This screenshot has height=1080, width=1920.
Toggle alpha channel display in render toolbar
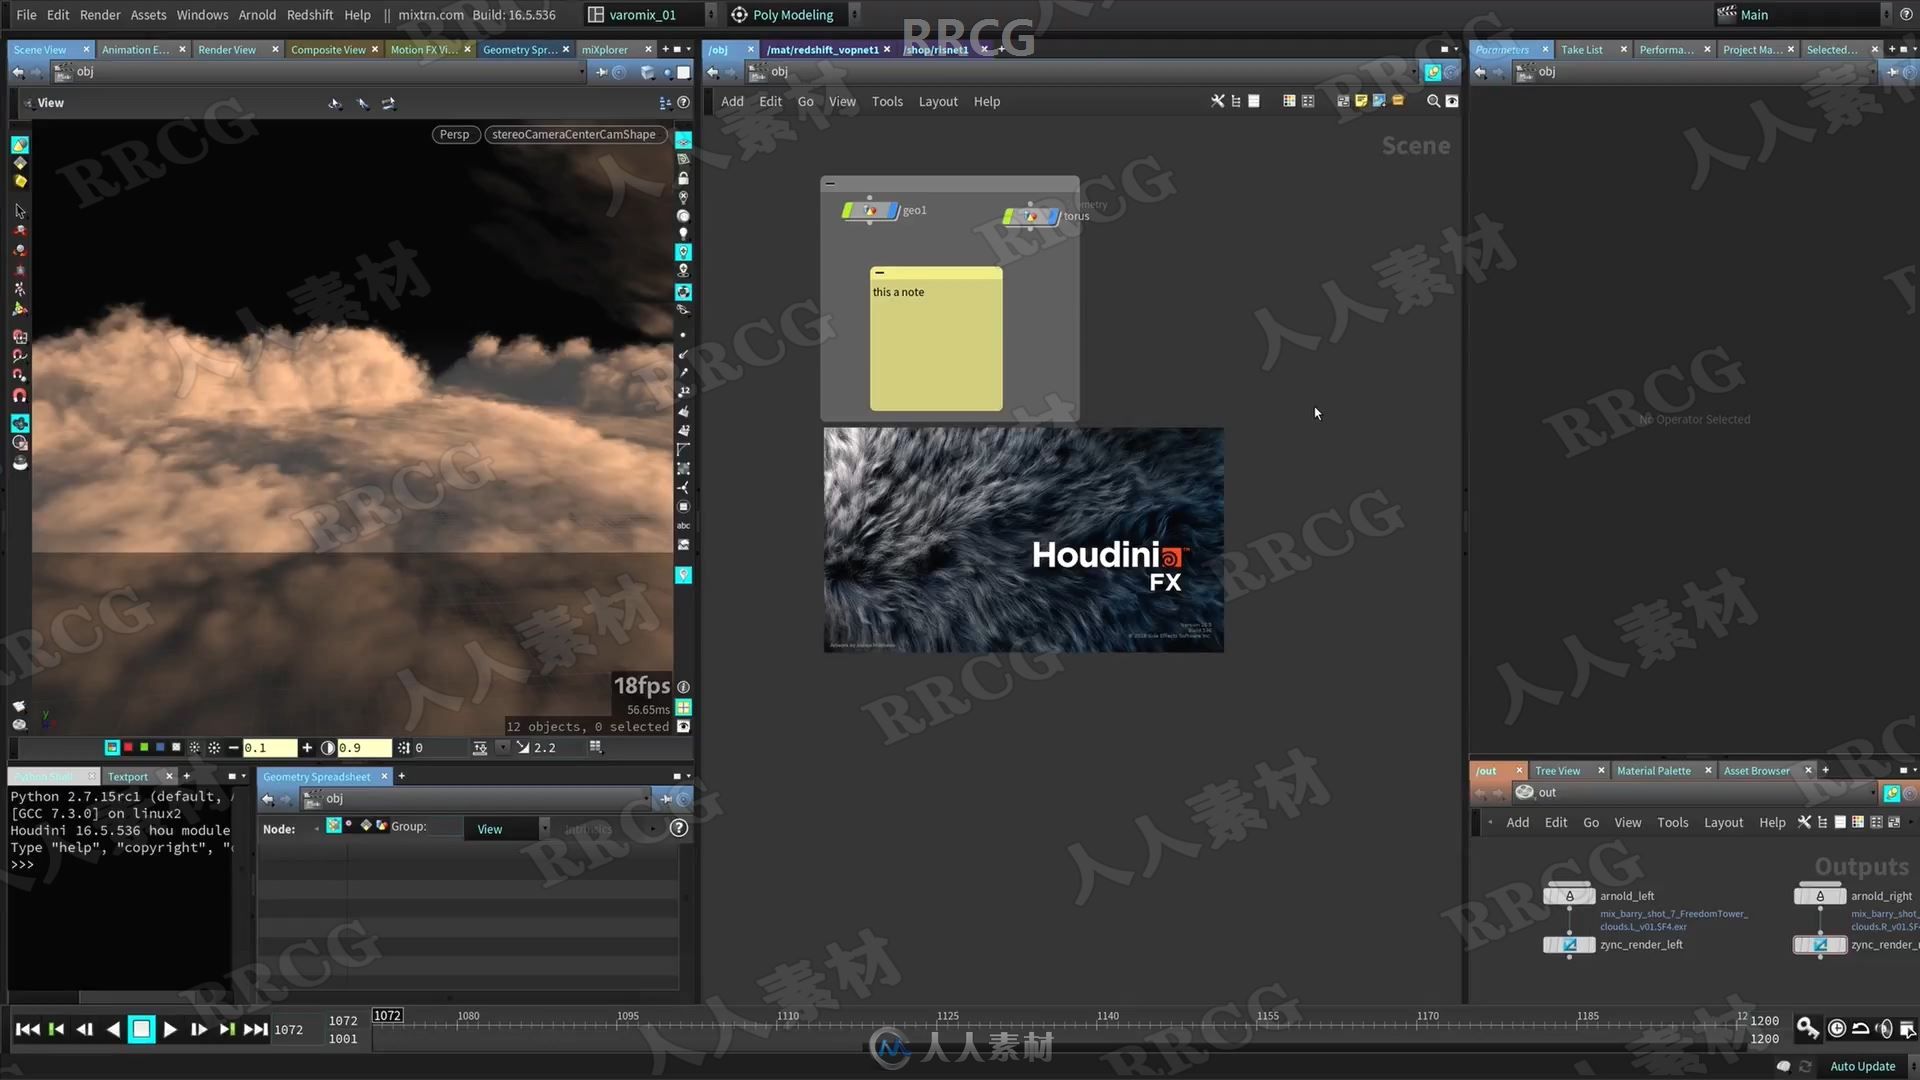(x=176, y=747)
